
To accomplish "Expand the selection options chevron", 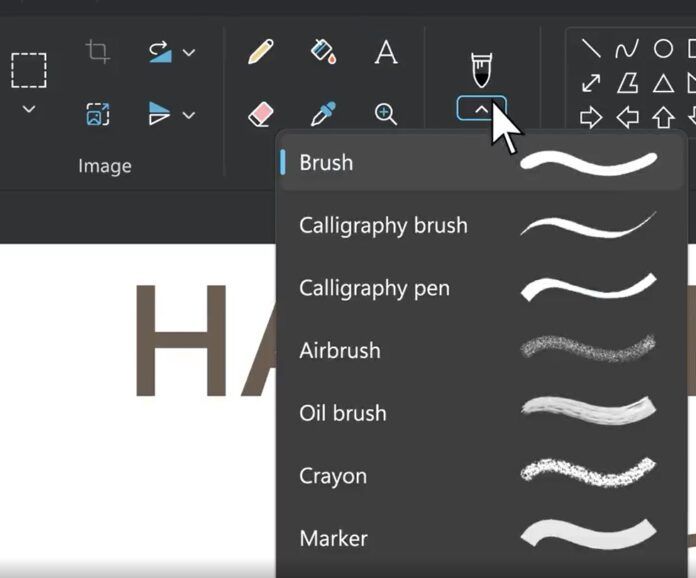I will point(29,109).
